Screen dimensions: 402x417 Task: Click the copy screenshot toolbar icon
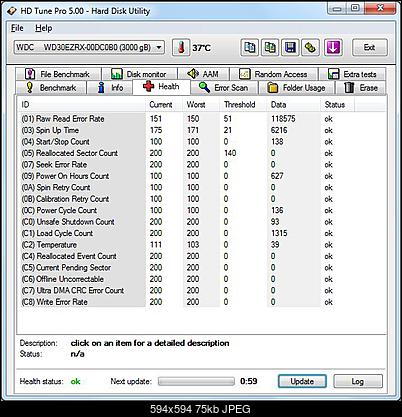pyautogui.click(x=270, y=47)
